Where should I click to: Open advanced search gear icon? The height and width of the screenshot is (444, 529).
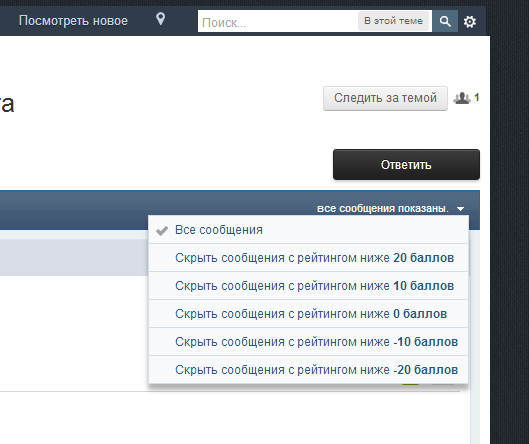pyautogui.click(x=470, y=22)
